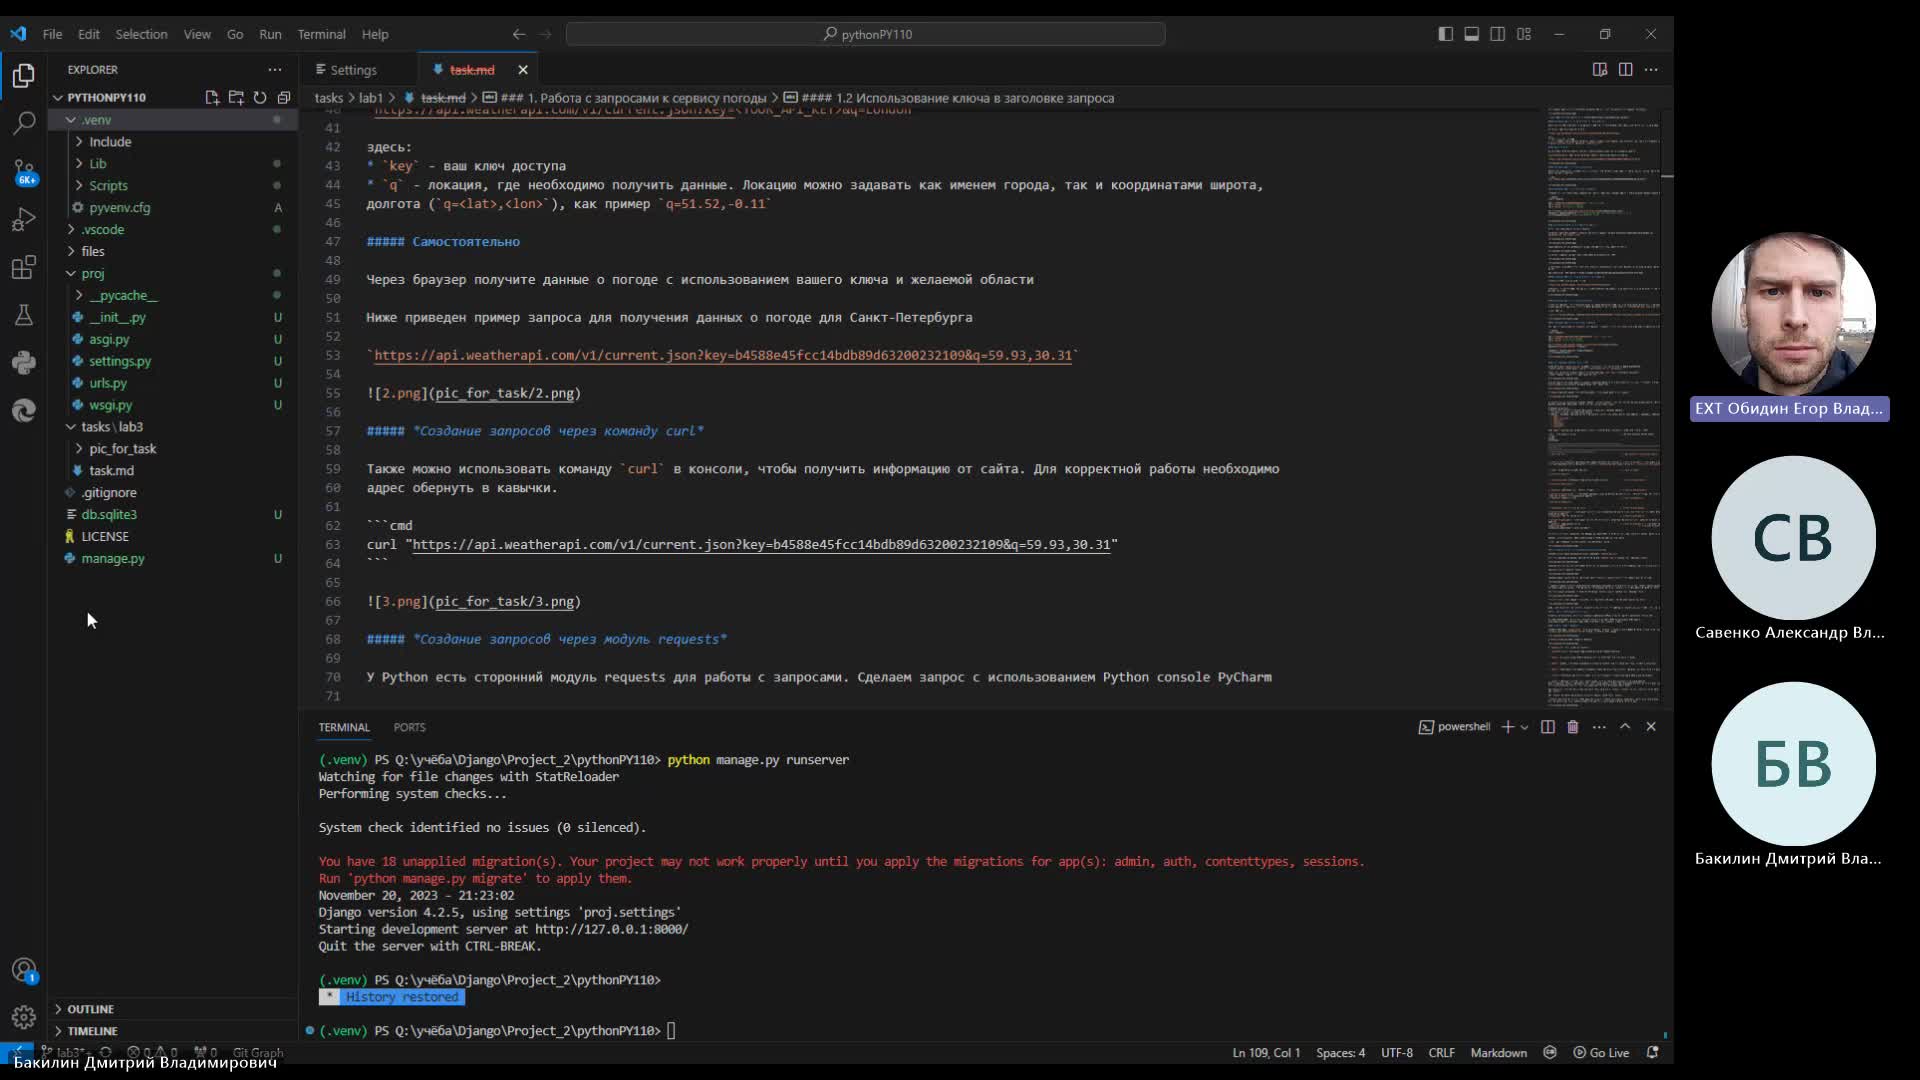Change Markdown language mode in status bar
The height and width of the screenshot is (1080, 1920).
pyautogui.click(x=1498, y=1052)
